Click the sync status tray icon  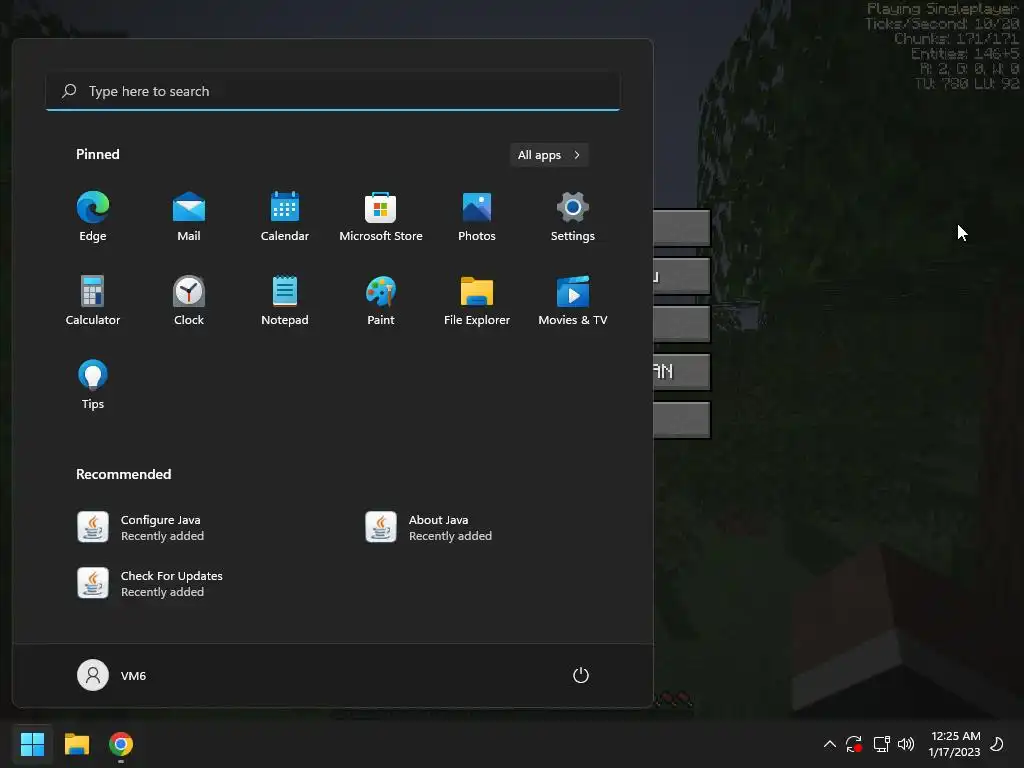click(854, 744)
